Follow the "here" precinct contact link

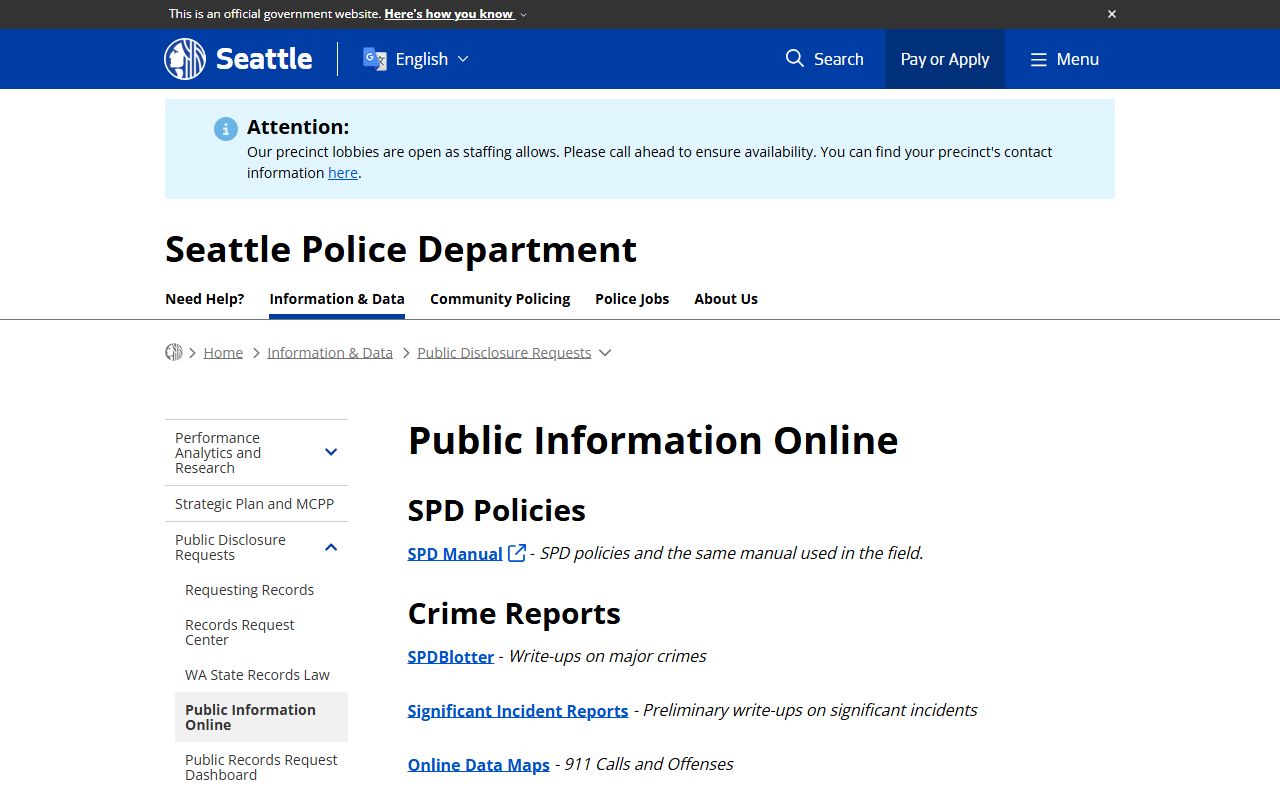tap(343, 172)
